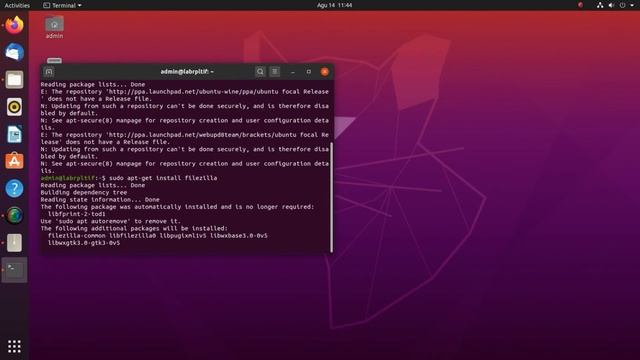Open the Terminal app menu in top bar
This screenshot has width=640, height=360.
[62, 5]
